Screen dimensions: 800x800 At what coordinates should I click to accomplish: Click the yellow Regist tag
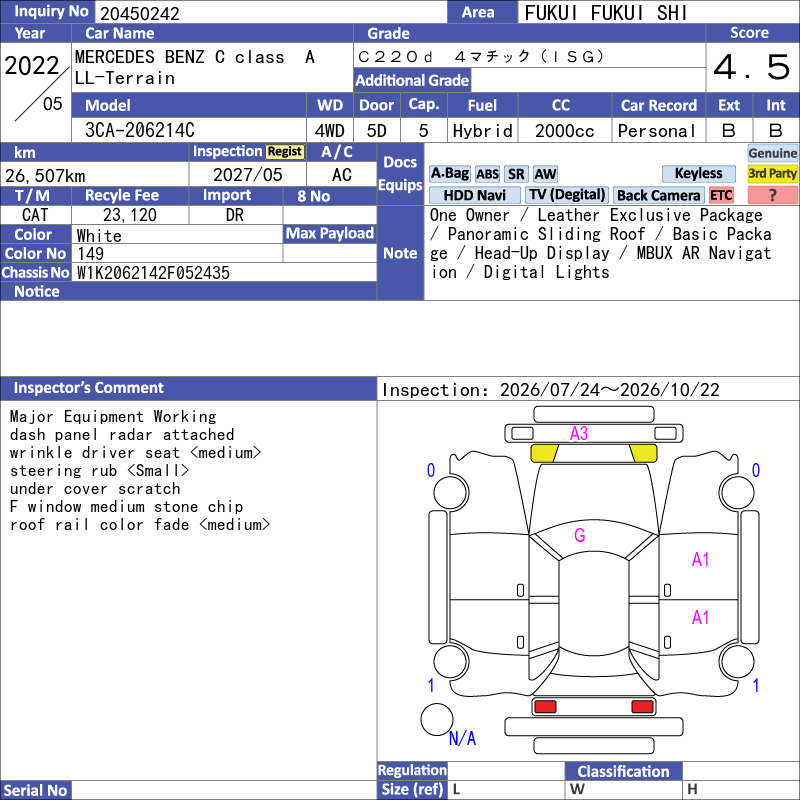pos(285,152)
